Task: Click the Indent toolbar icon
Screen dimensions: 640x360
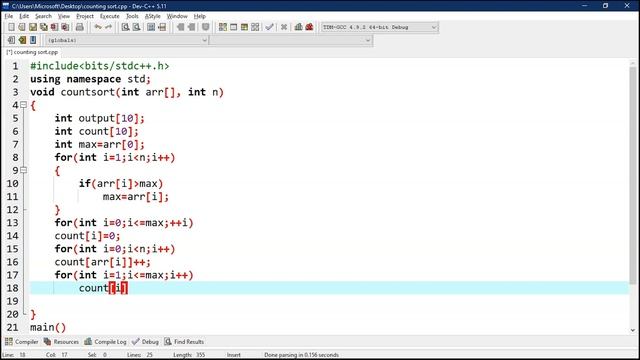Action: tap(191, 27)
